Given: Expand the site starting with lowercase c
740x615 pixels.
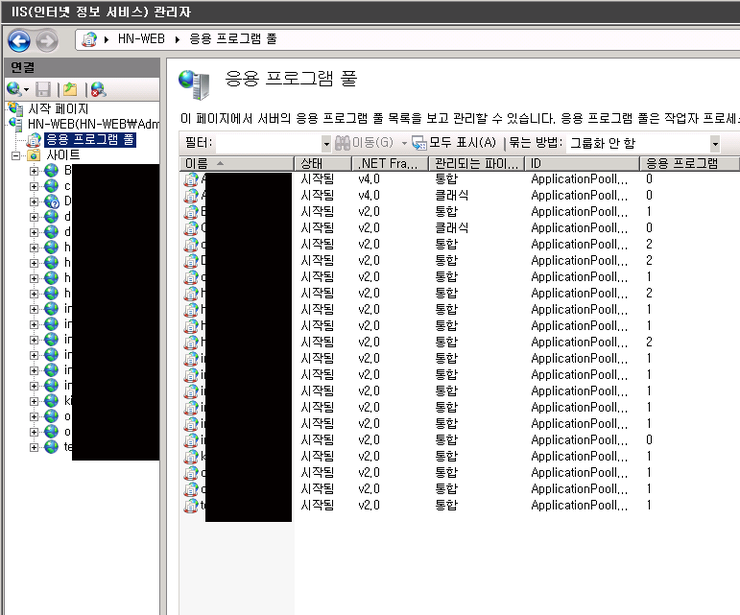Looking at the screenshot, I should click(x=34, y=186).
